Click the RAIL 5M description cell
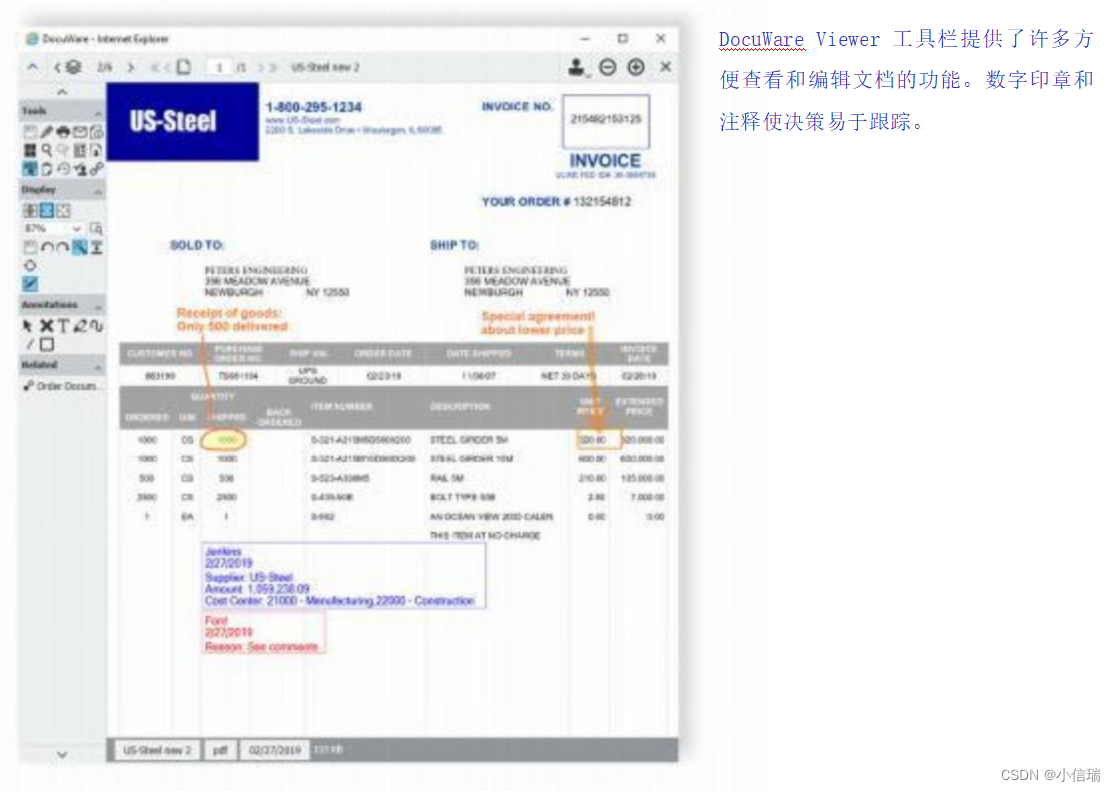Screen dimensions: 1116x791 point(447,478)
